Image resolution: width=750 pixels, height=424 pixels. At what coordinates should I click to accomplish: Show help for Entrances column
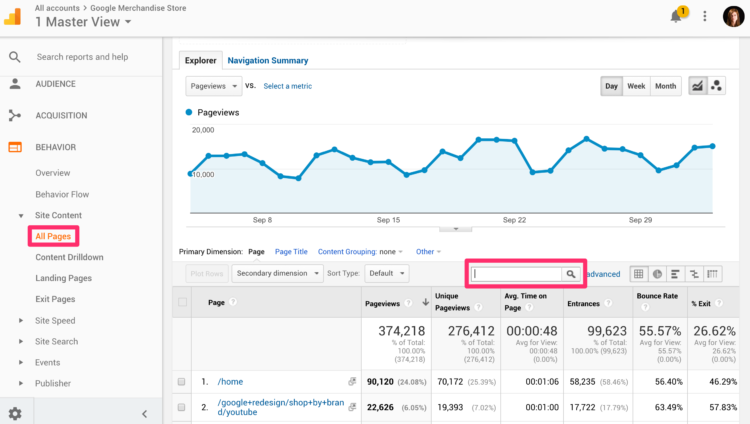[608, 303]
